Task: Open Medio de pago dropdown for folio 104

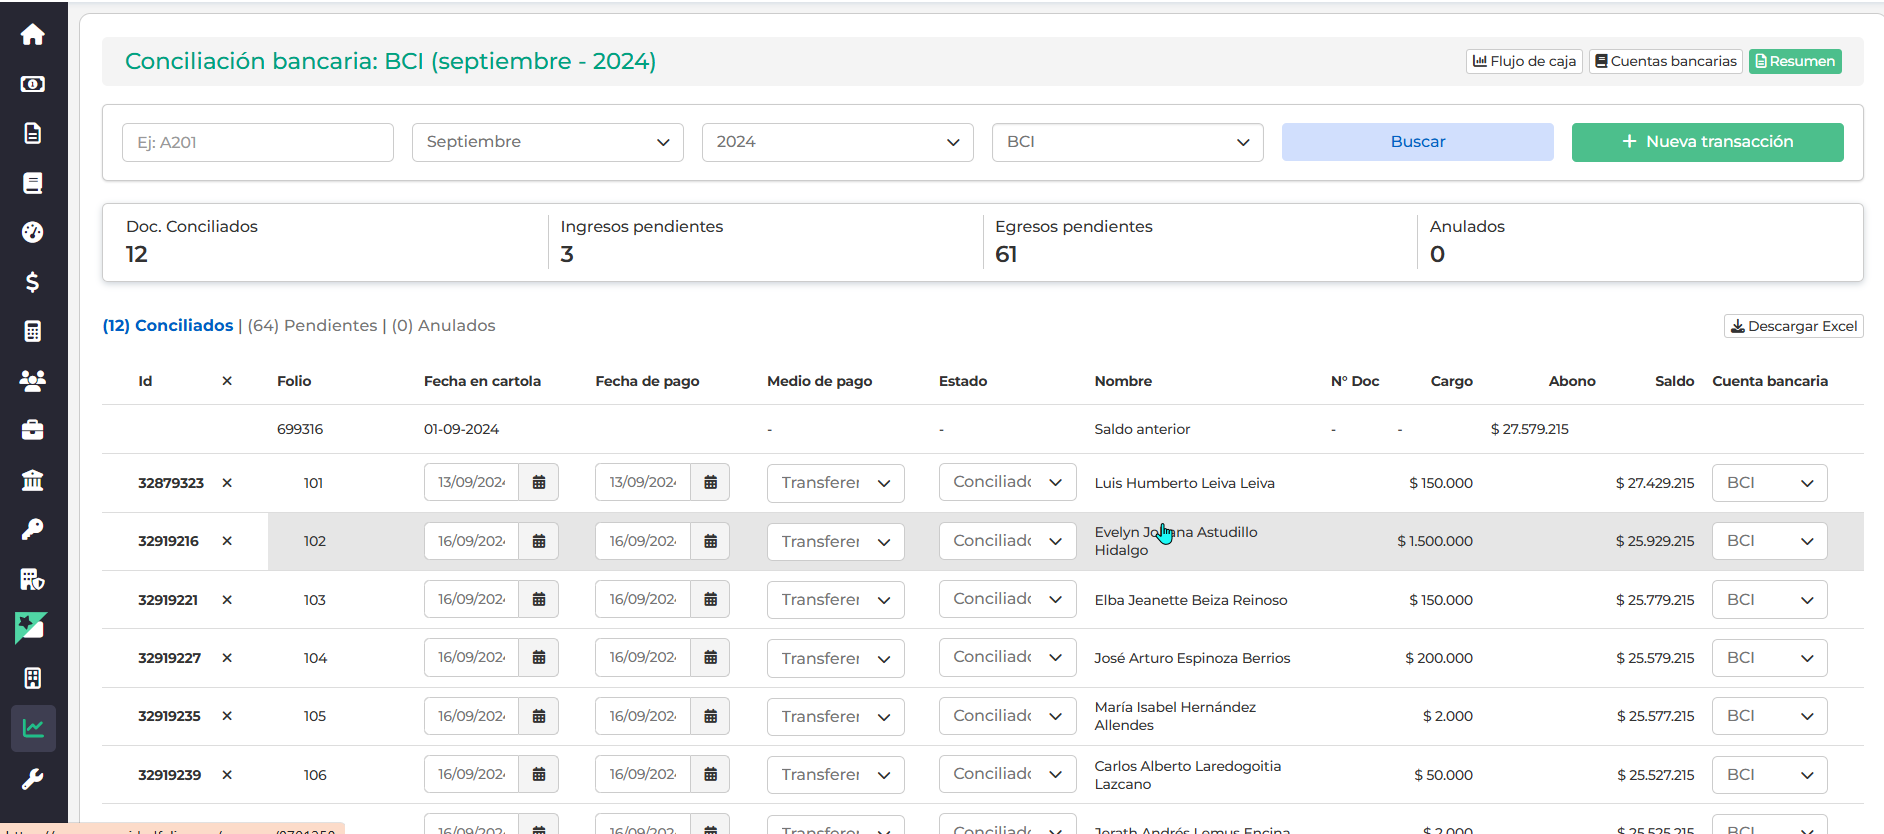Action: pyautogui.click(x=836, y=658)
